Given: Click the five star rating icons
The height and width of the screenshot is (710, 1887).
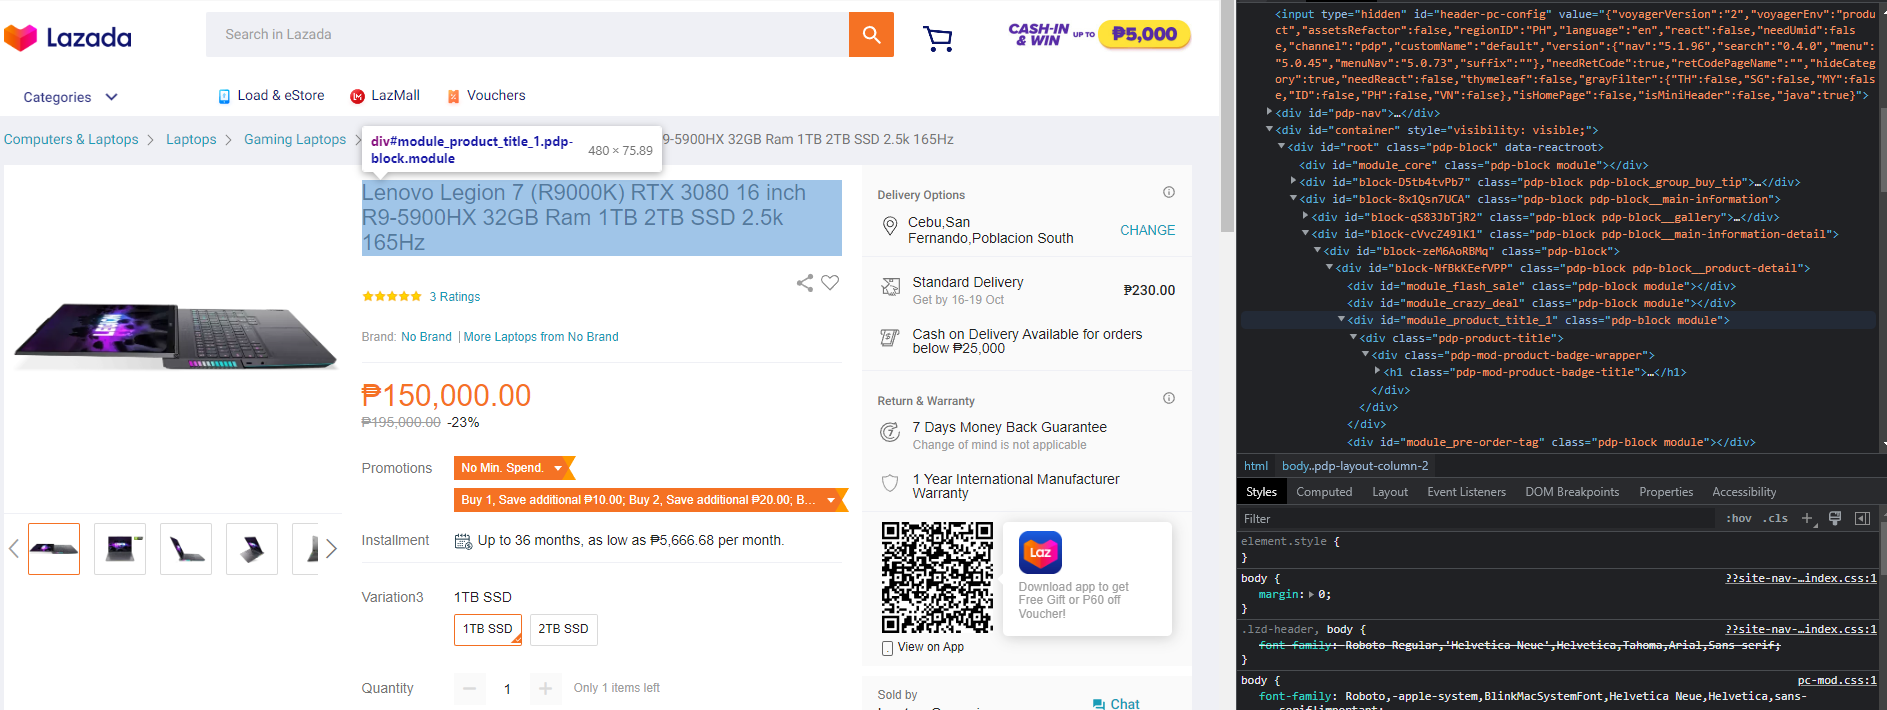Looking at the screenshot, I should [x=392, y=297].
